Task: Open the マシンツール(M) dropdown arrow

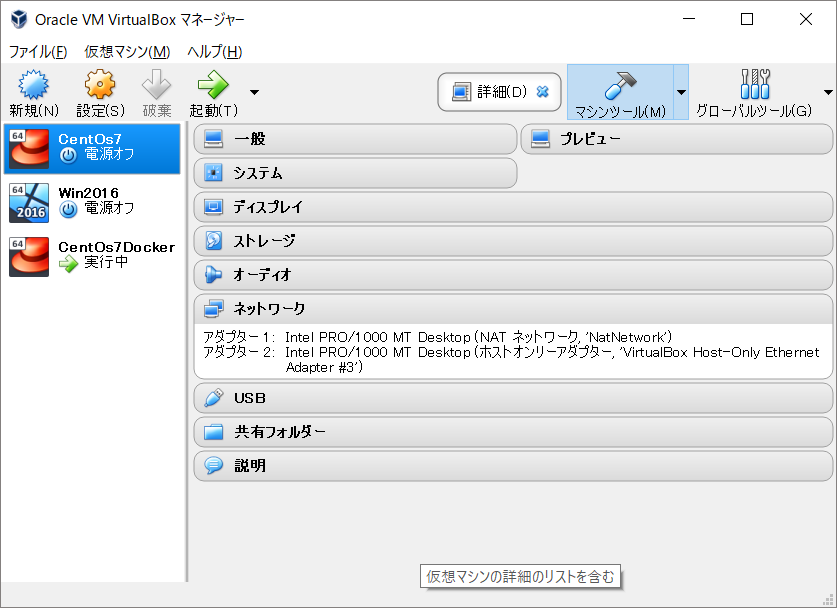Action: (681, 92)
